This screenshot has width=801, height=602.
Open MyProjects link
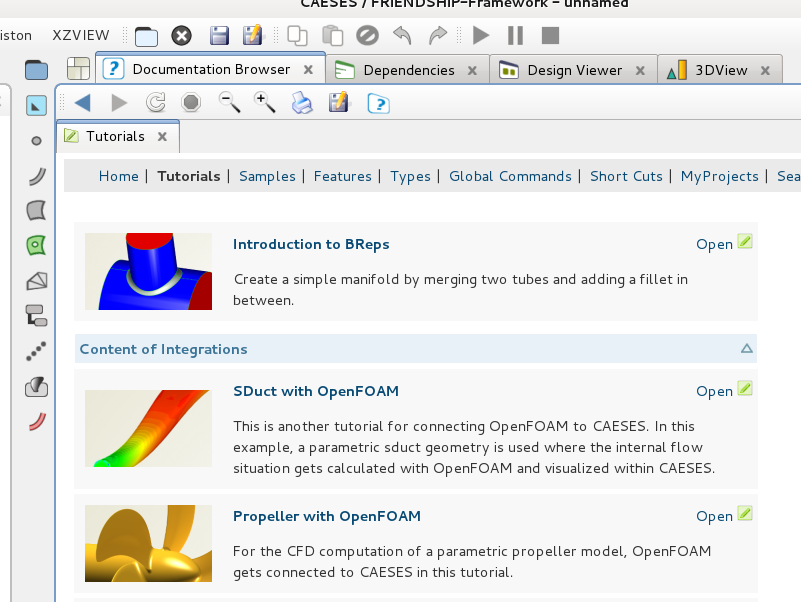pos(719,176)
